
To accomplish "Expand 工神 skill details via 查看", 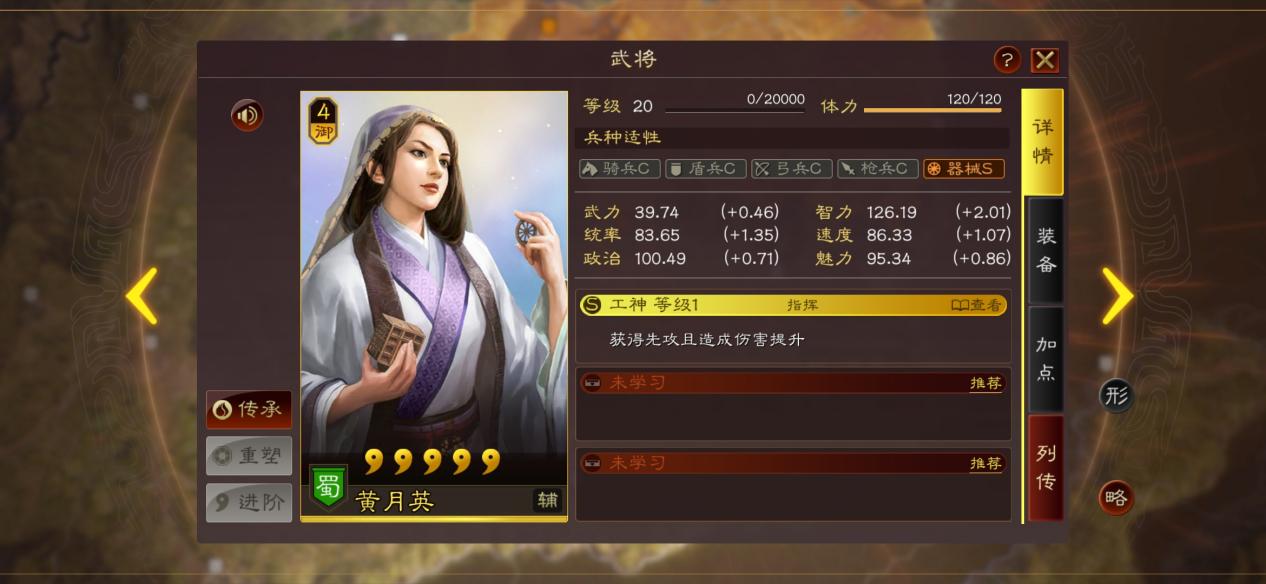I will [x=976, y=305].
